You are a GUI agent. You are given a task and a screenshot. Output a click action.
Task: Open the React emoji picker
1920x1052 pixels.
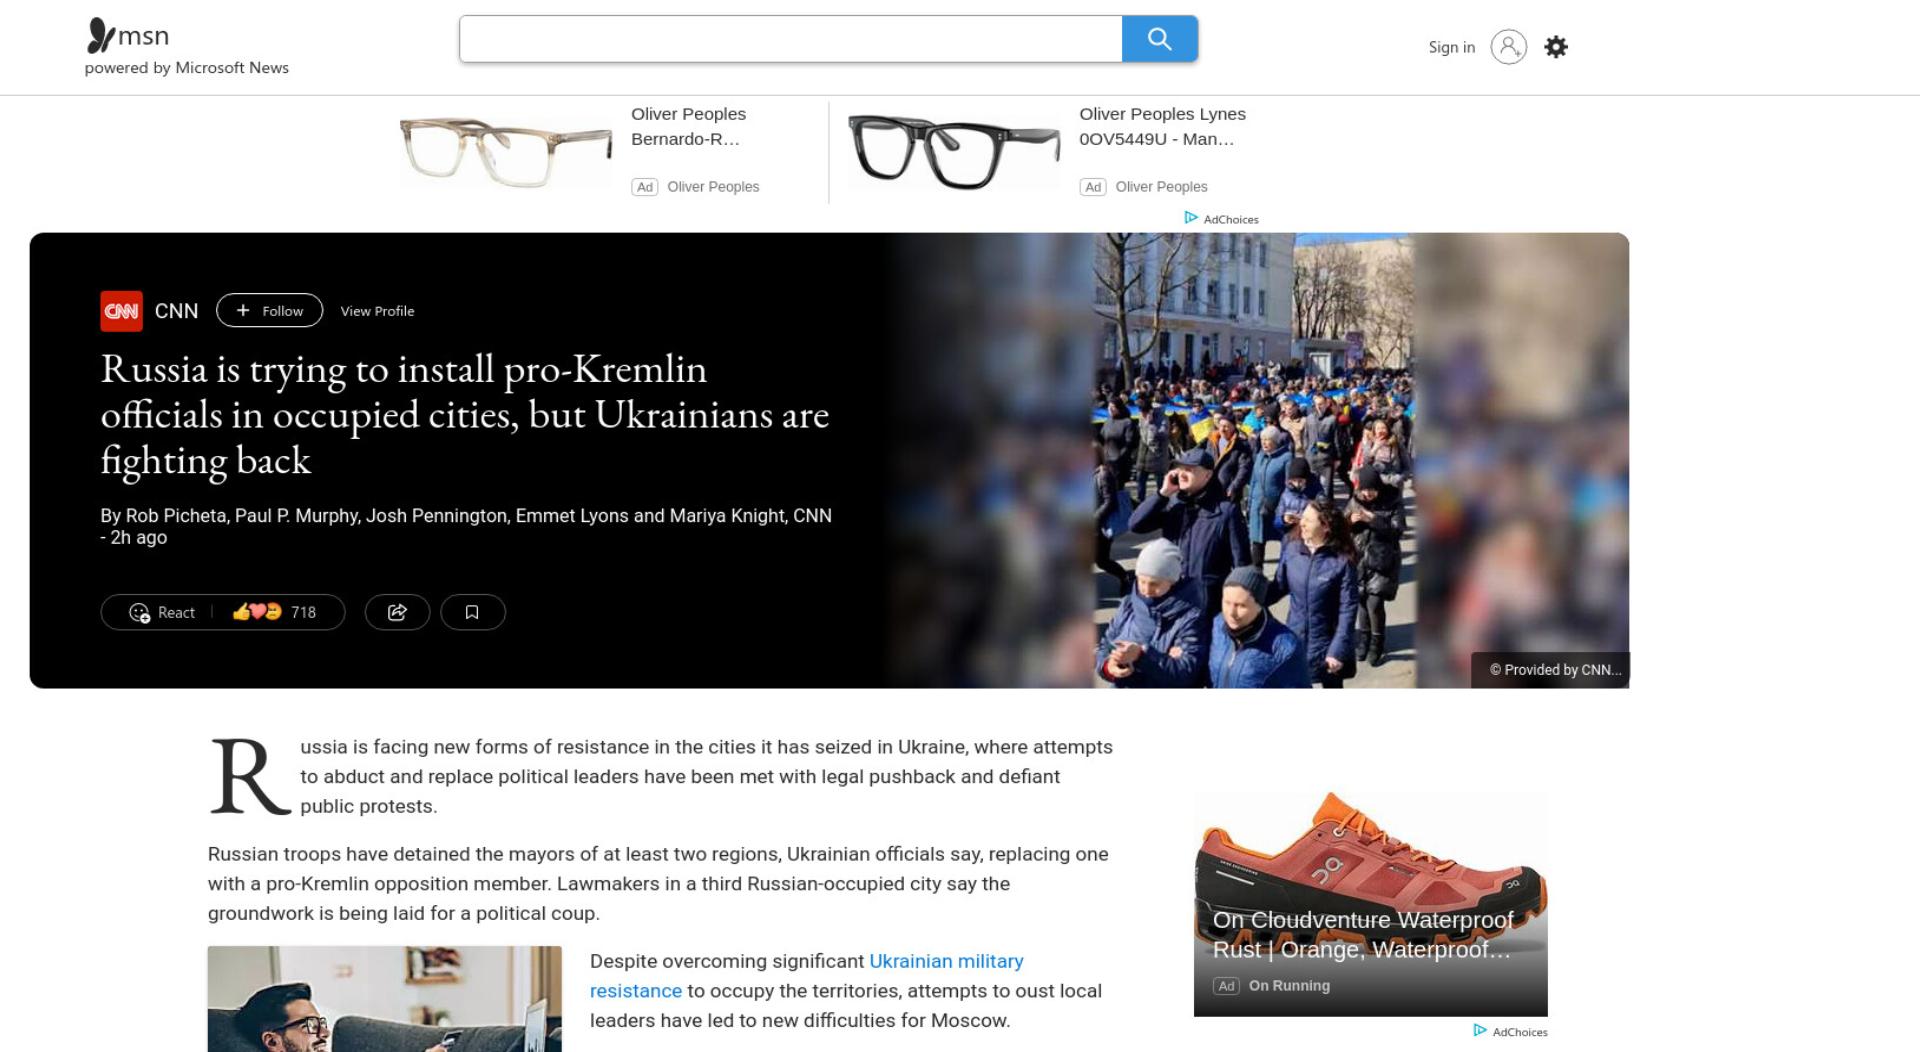(x=162, y=612)
